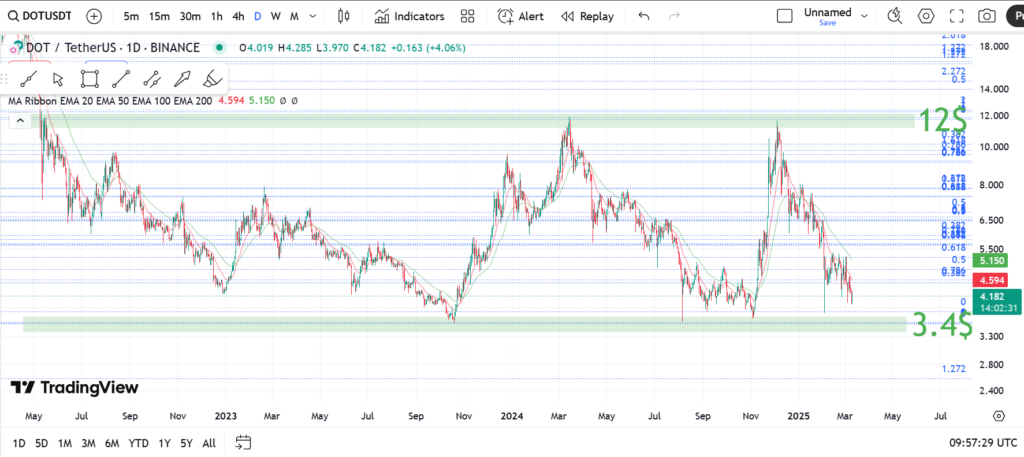The image size is (1024, 457).
Task: Expand the Unnamed layout dropdown arrow
Action: pyautogui.click(x=864, y=16)
